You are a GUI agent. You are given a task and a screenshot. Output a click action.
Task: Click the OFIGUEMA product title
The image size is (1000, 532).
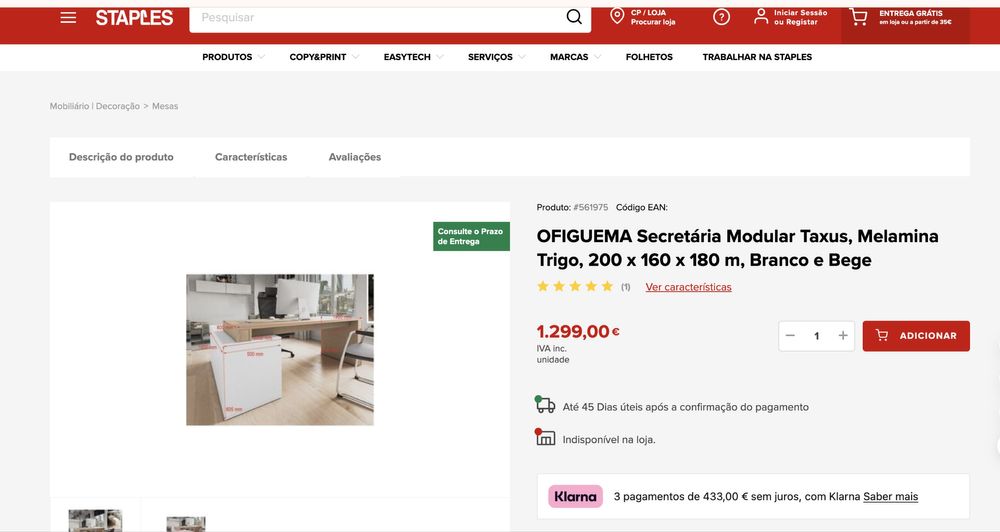tap(737, 248)
